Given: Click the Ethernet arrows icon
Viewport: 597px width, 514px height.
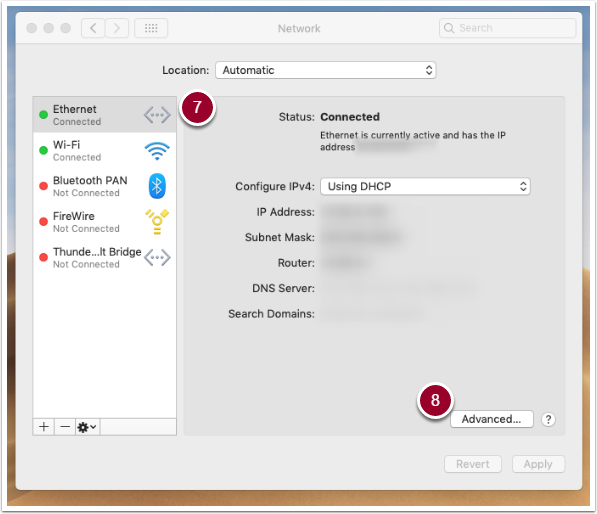Looking at the screenshot, I should (157, 115).
